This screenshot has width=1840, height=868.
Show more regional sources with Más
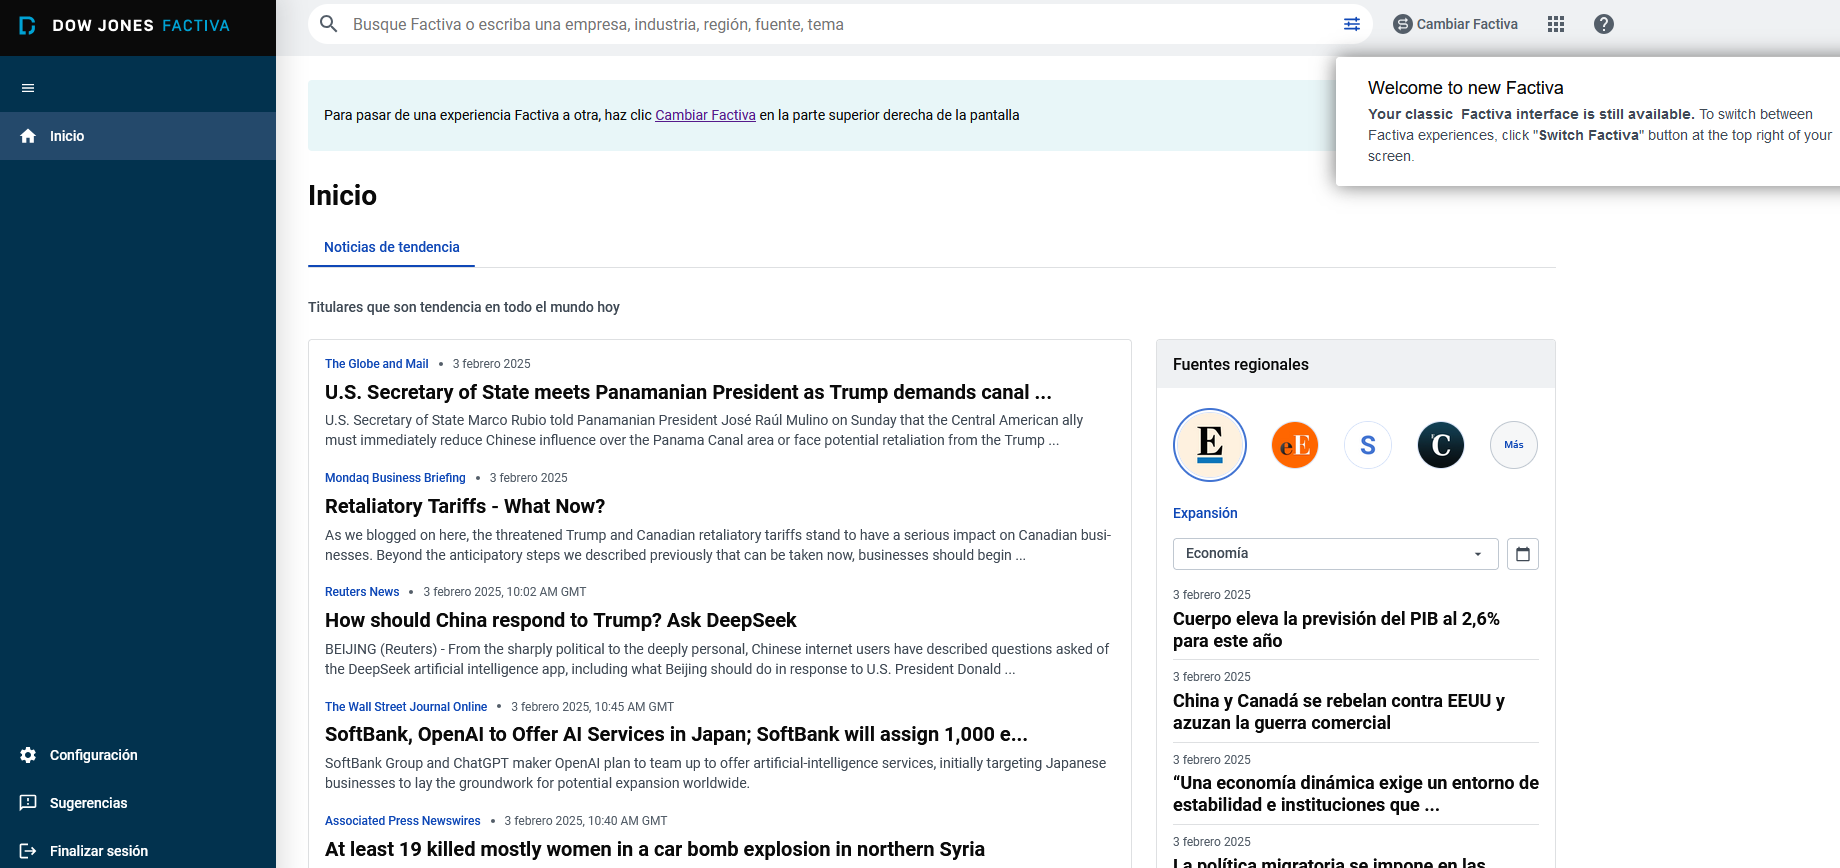coord(1514,445)
